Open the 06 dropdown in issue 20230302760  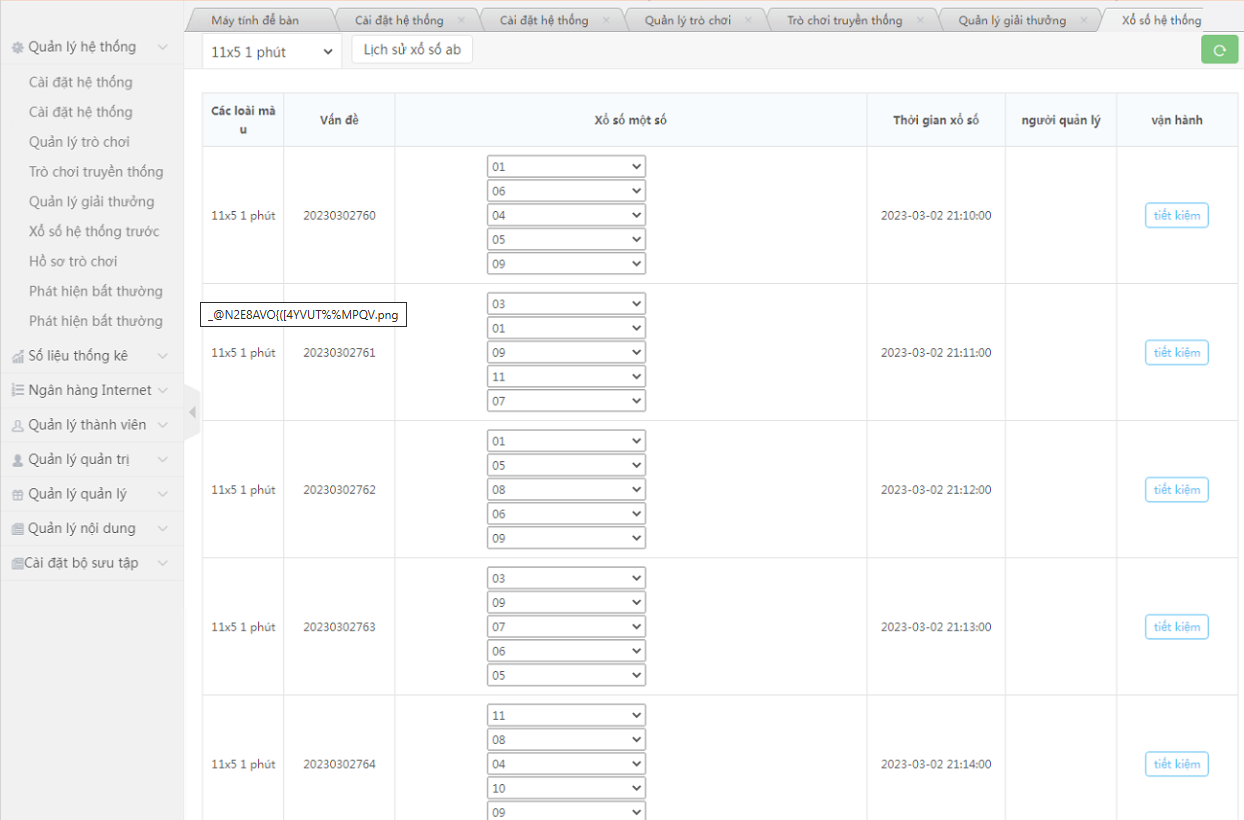point(566,191)
